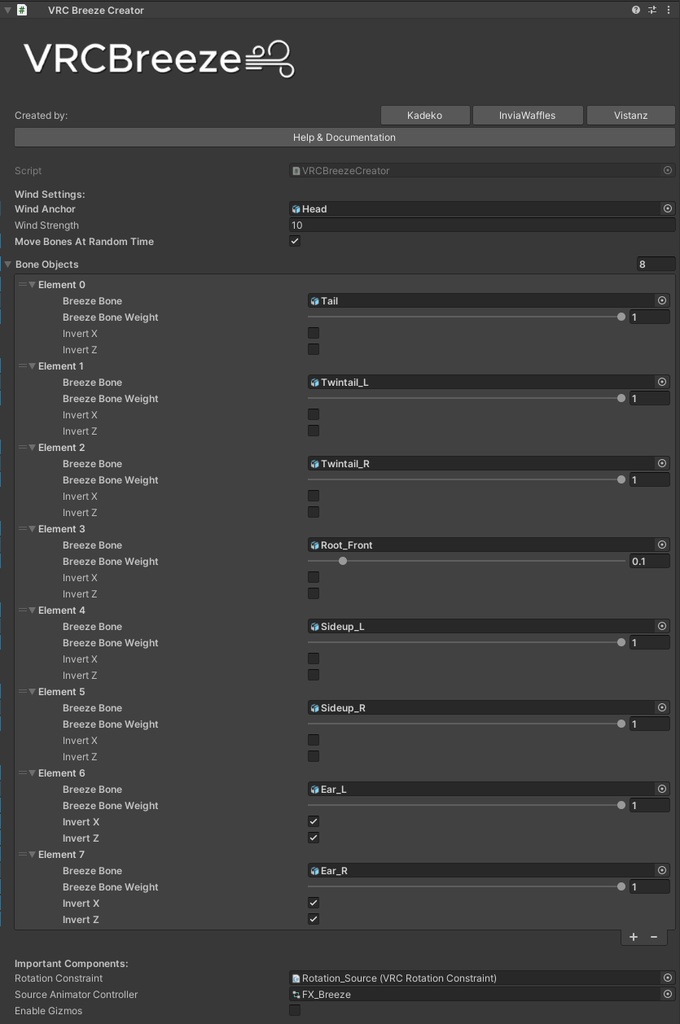680x1024 pixels.
Task: Disable Invert Z for Ear_L
Action: [314, 838]
